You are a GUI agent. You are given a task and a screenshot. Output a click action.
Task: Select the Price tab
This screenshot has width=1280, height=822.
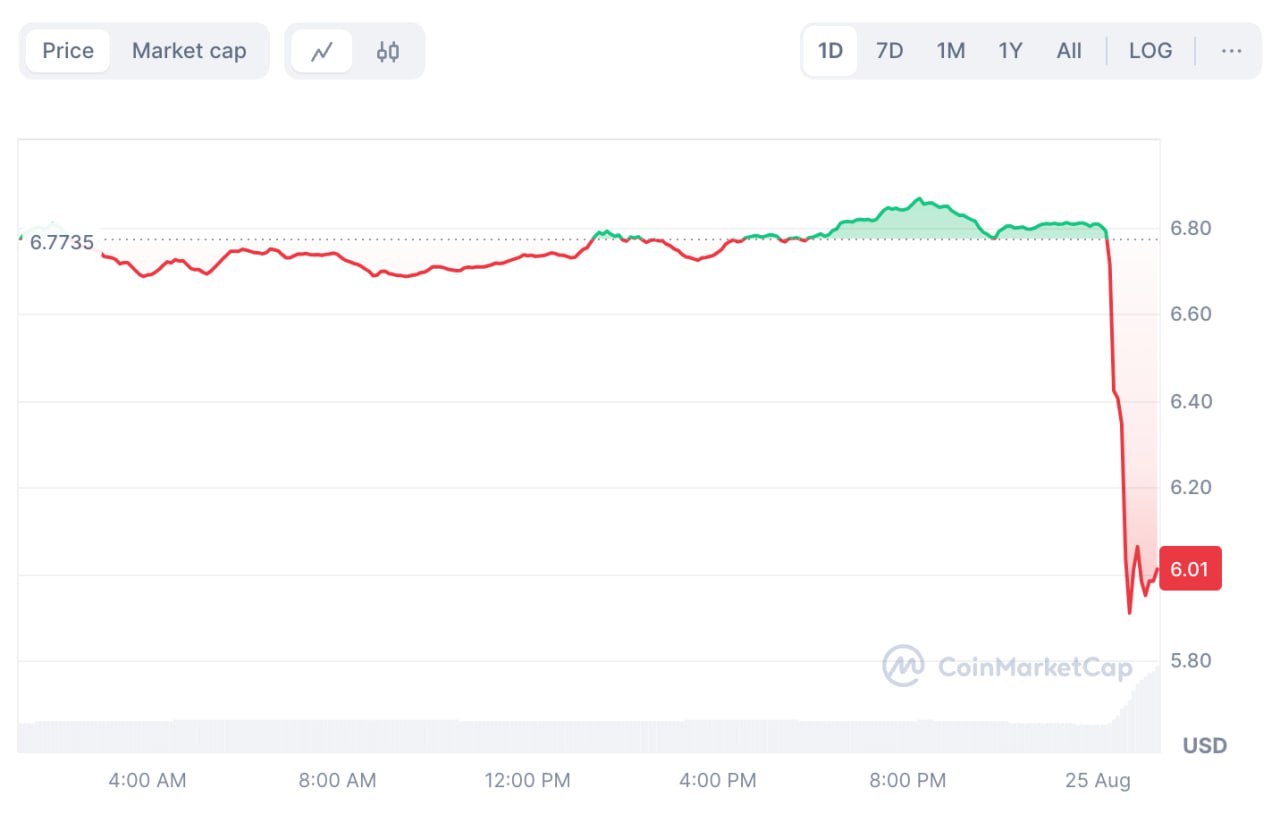click(68, 51)
